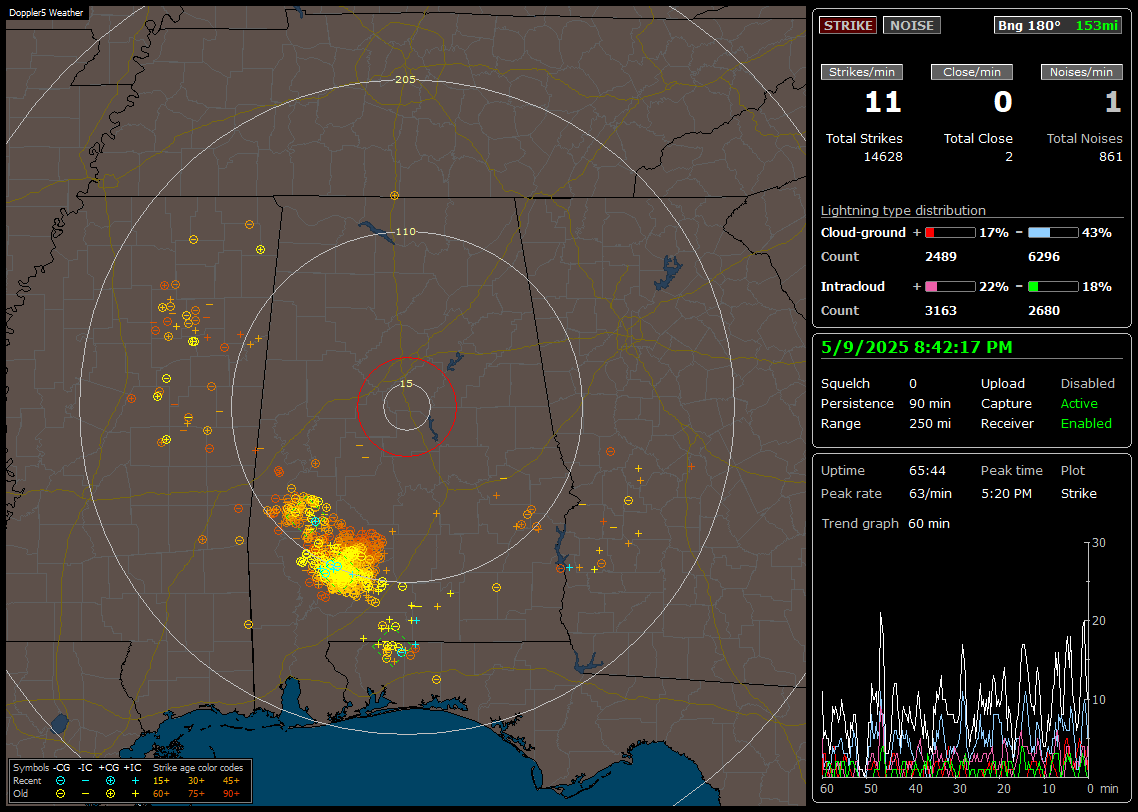Image resolution: width=1138 pixels, height=812 pixels.
Task: Click the 60+ strike age color code
Action: [161, 794]
